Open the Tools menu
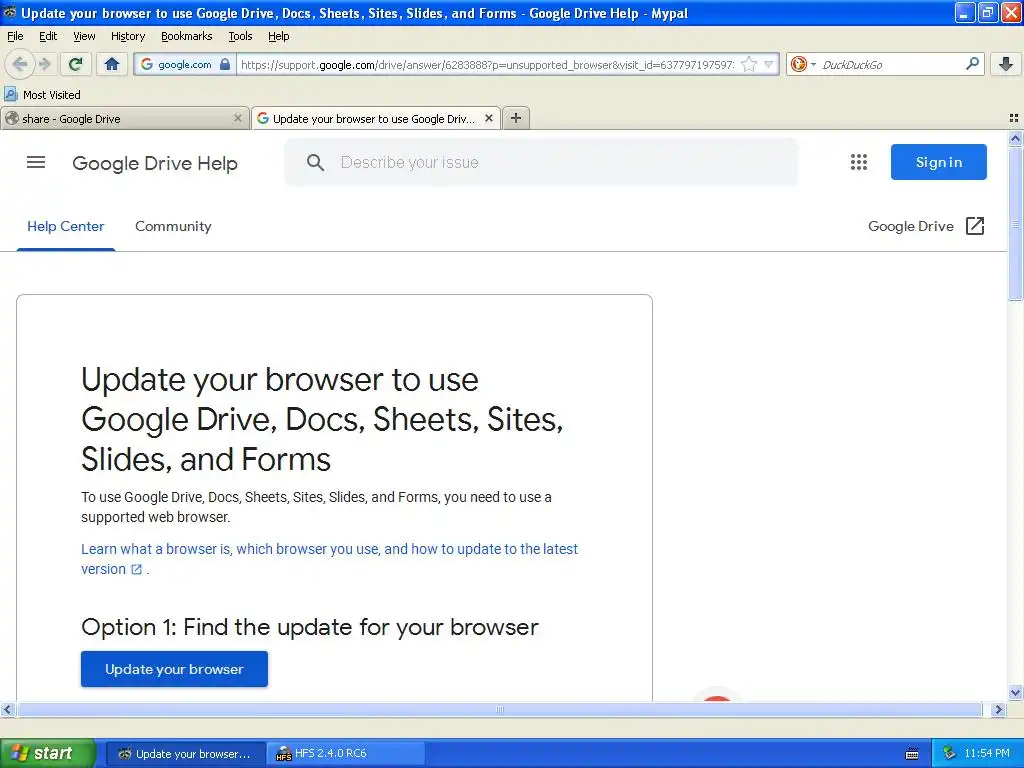This screenshot has height=768, width=1024. (x=240, y=36)
